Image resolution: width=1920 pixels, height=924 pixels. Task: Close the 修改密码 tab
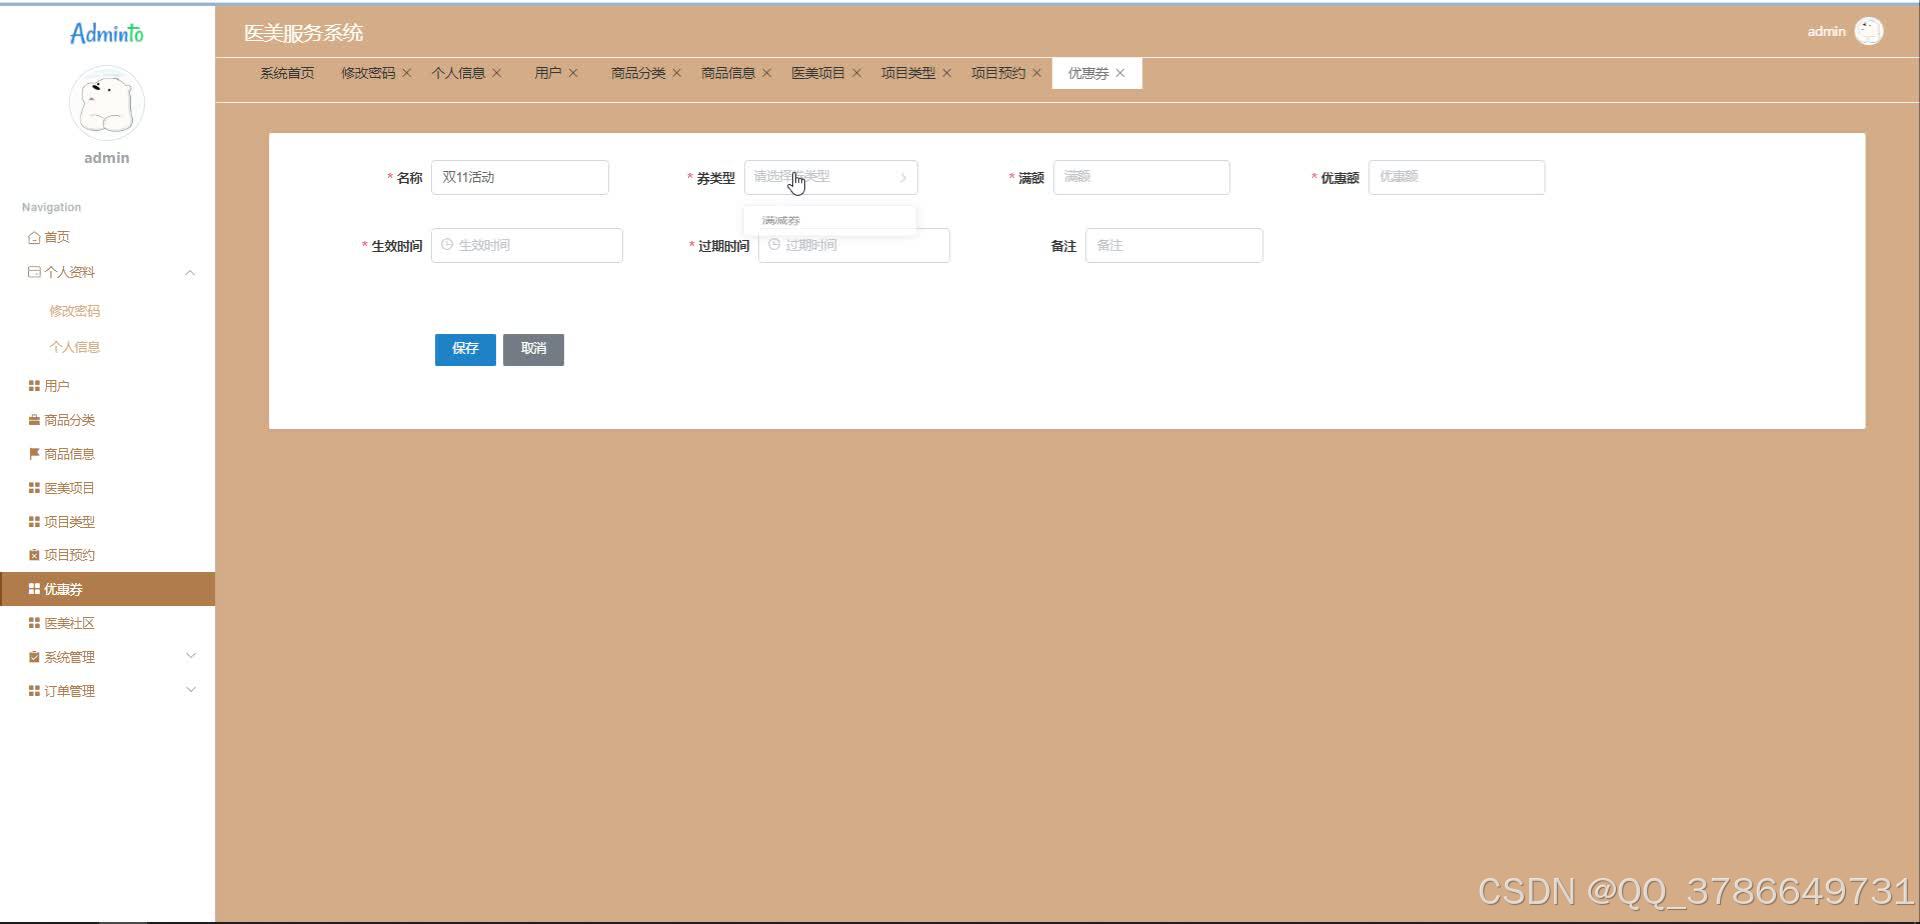coord(407,73)
